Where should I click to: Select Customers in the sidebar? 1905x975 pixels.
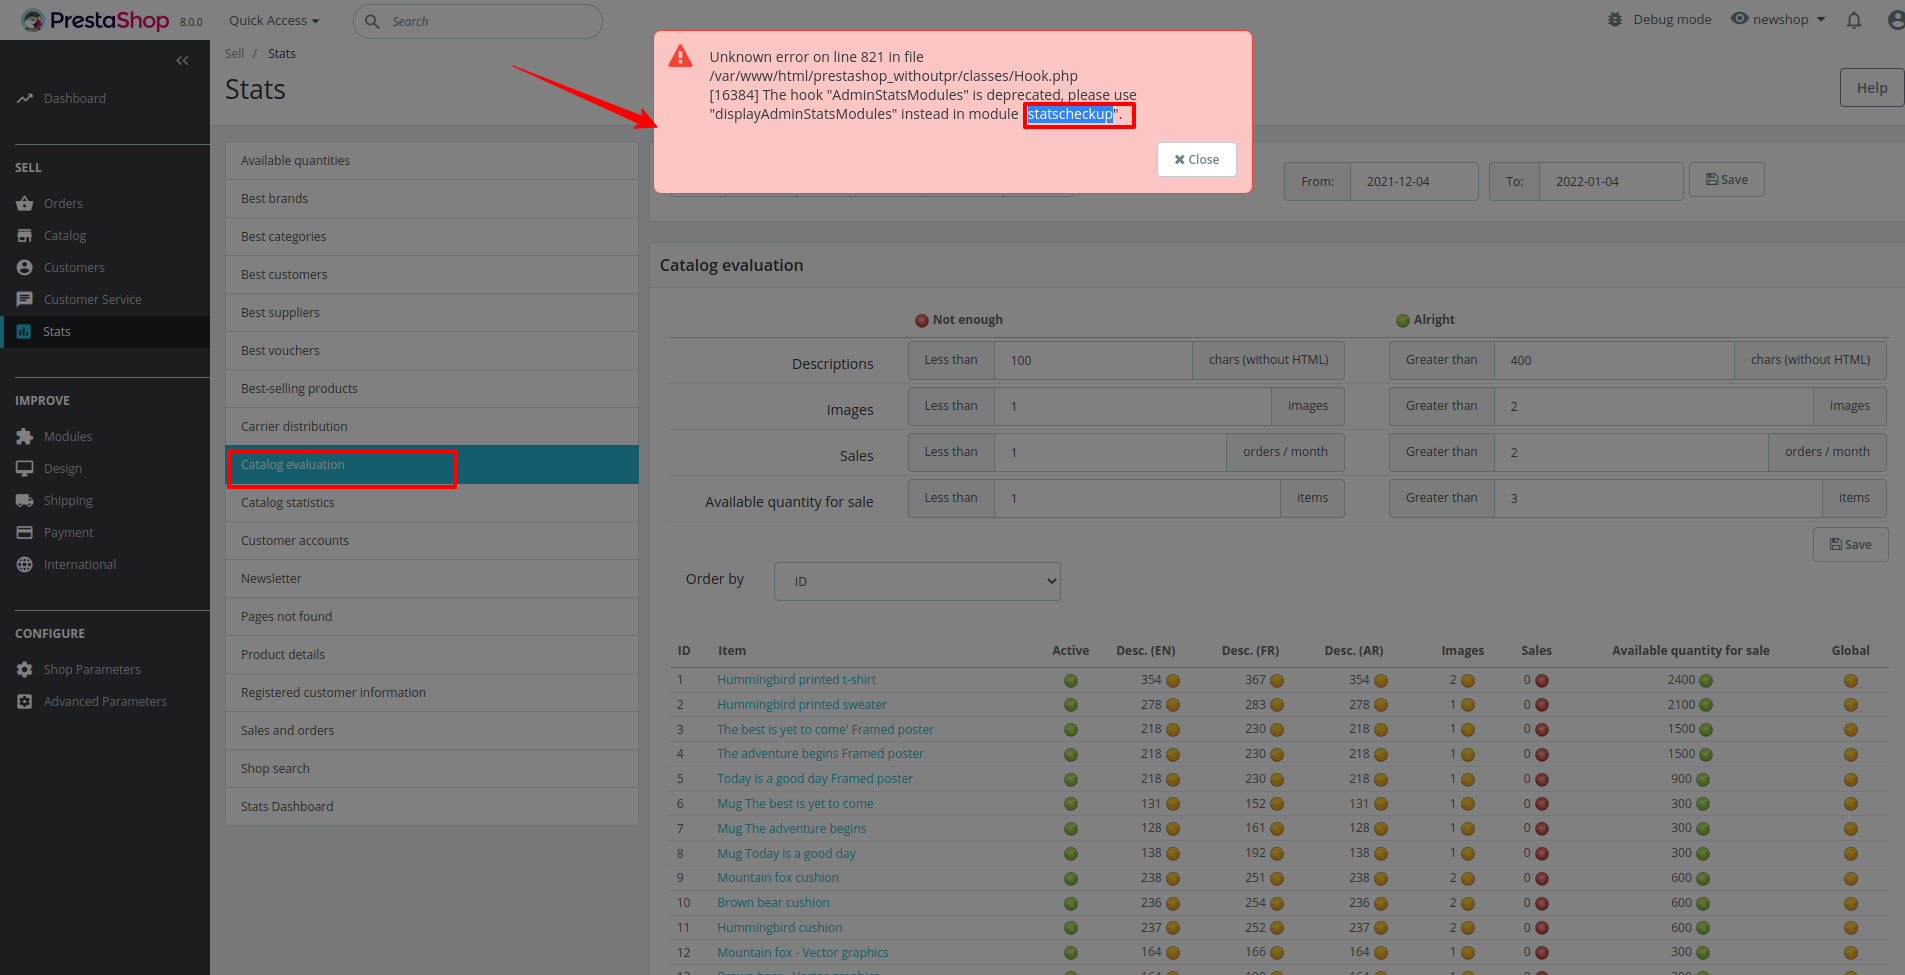(74, 267)
